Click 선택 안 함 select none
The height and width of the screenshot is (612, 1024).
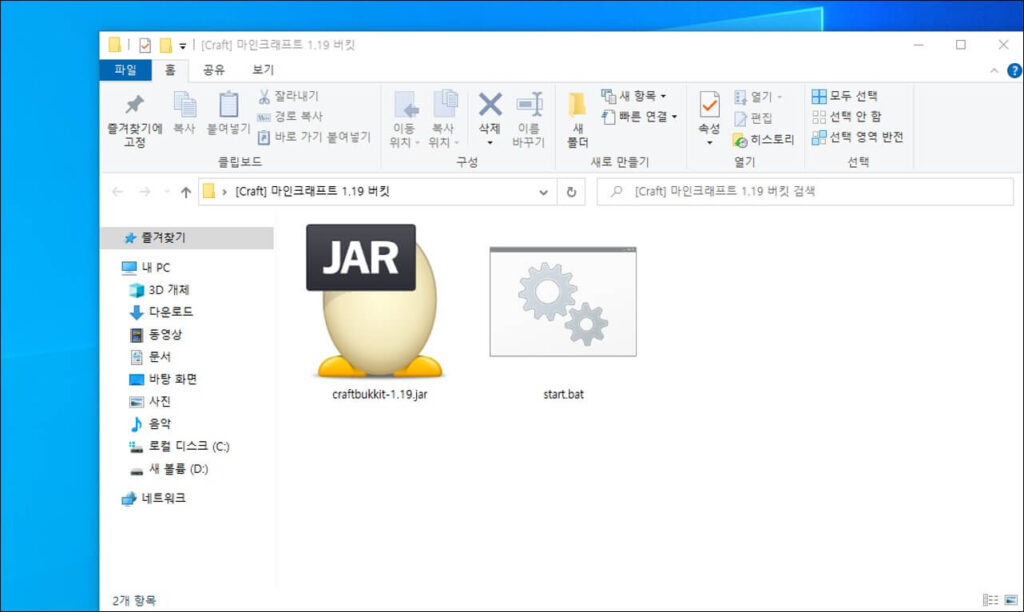click(846, 117)
